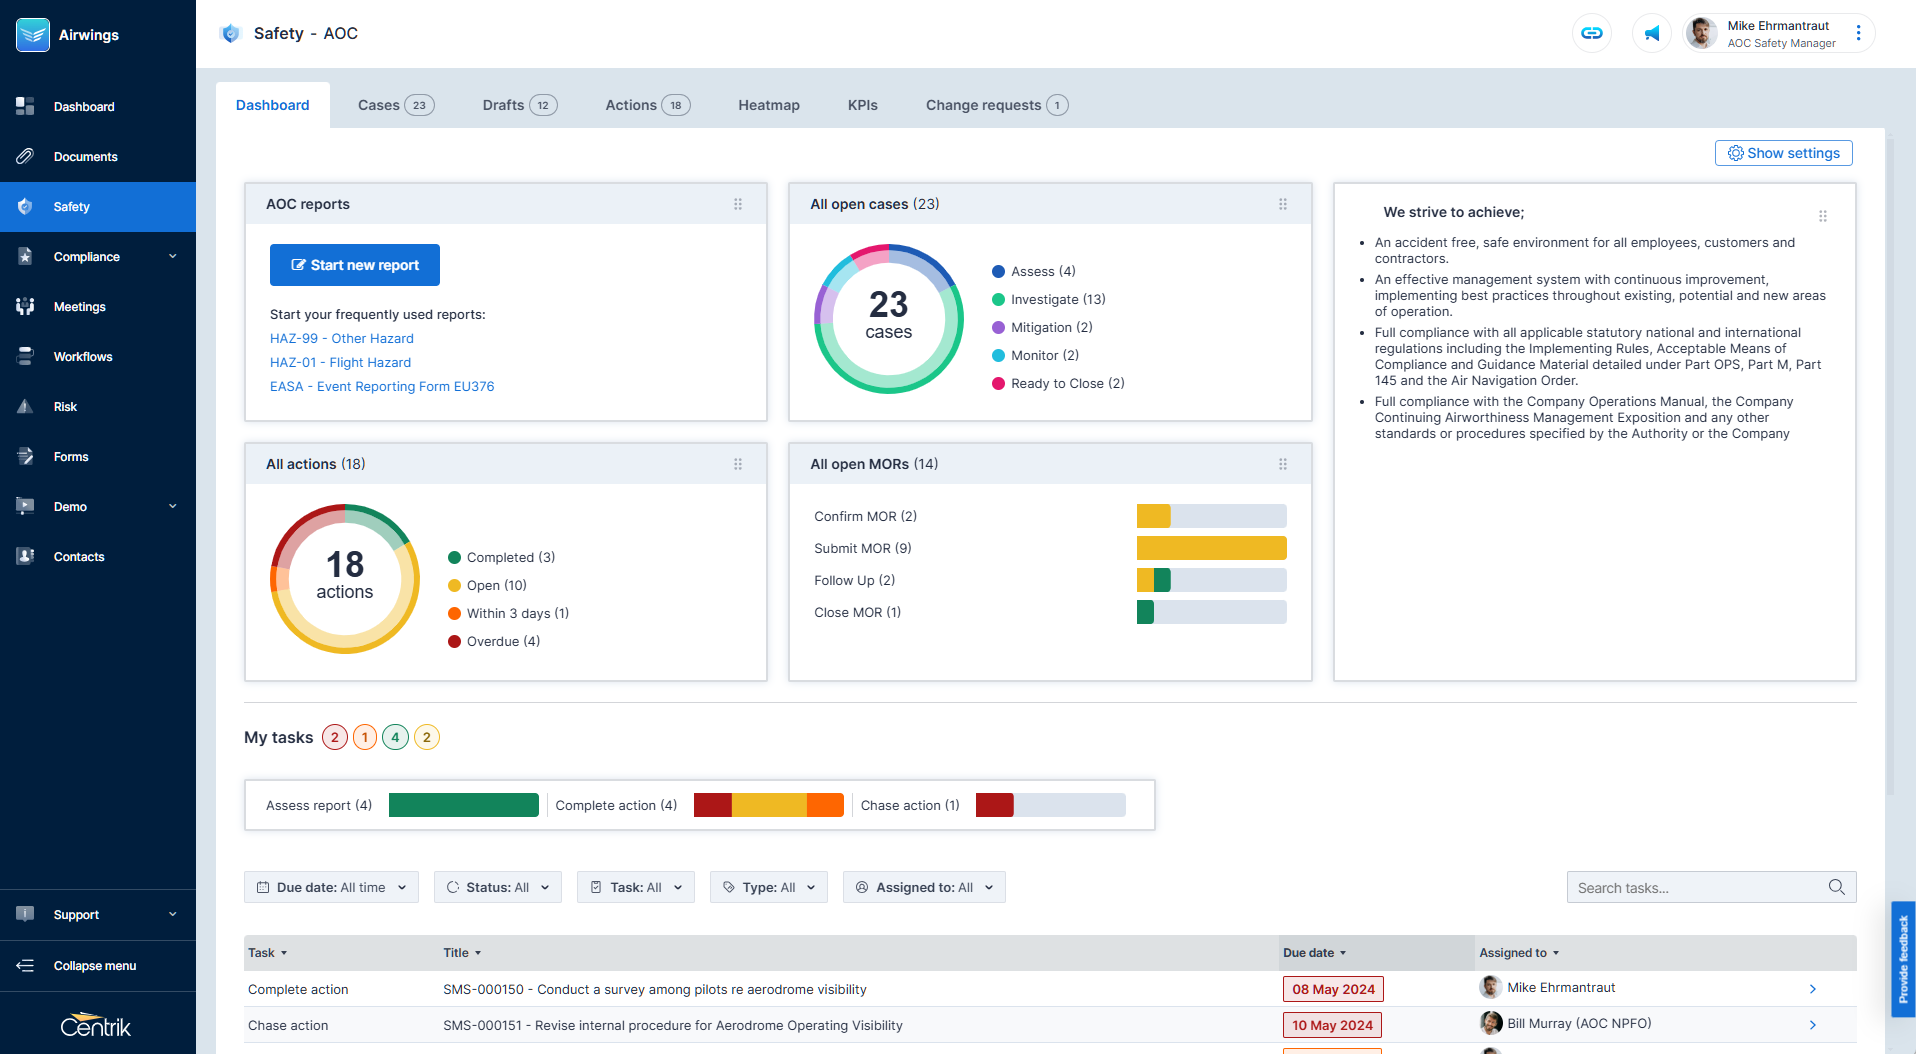
Task: Click the All open cases widget drag handle
Action: [x=1283, y=204]
